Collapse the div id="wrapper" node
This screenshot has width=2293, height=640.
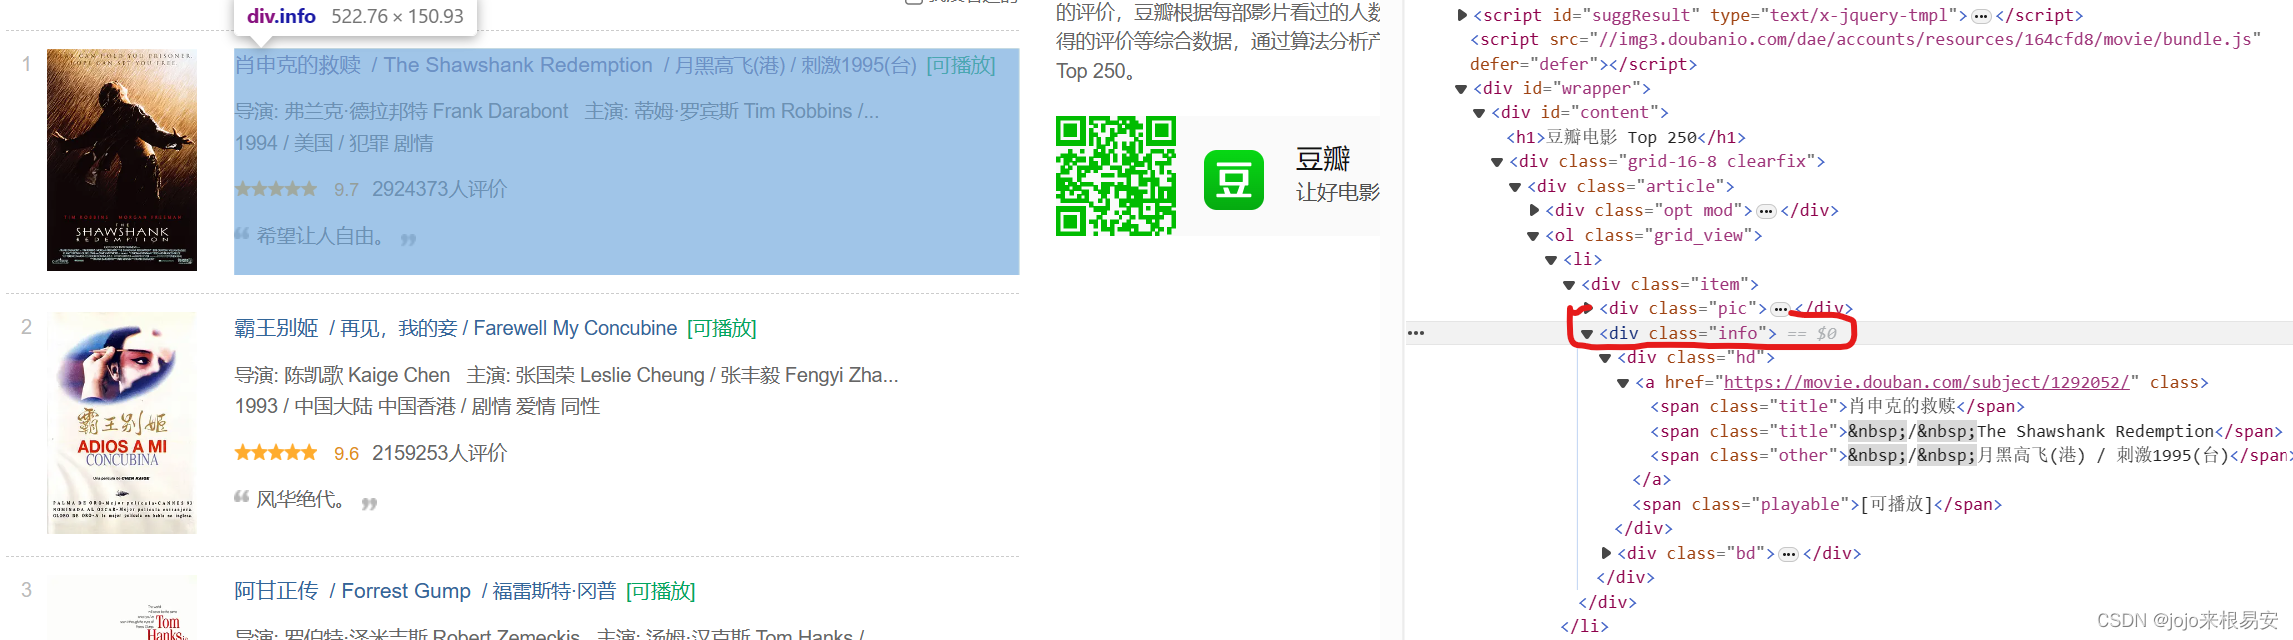click(1461, 89)
